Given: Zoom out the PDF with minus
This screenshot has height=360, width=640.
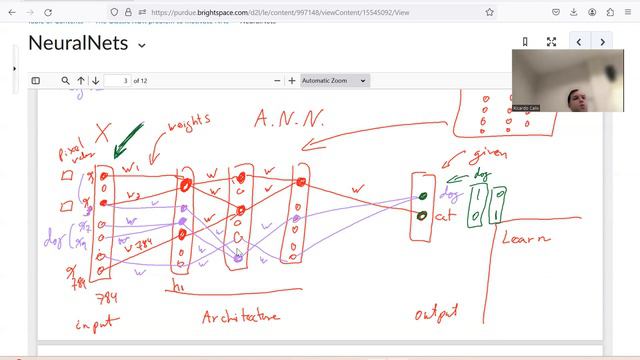Looking at the screenshot, I should tap(277, 81).
